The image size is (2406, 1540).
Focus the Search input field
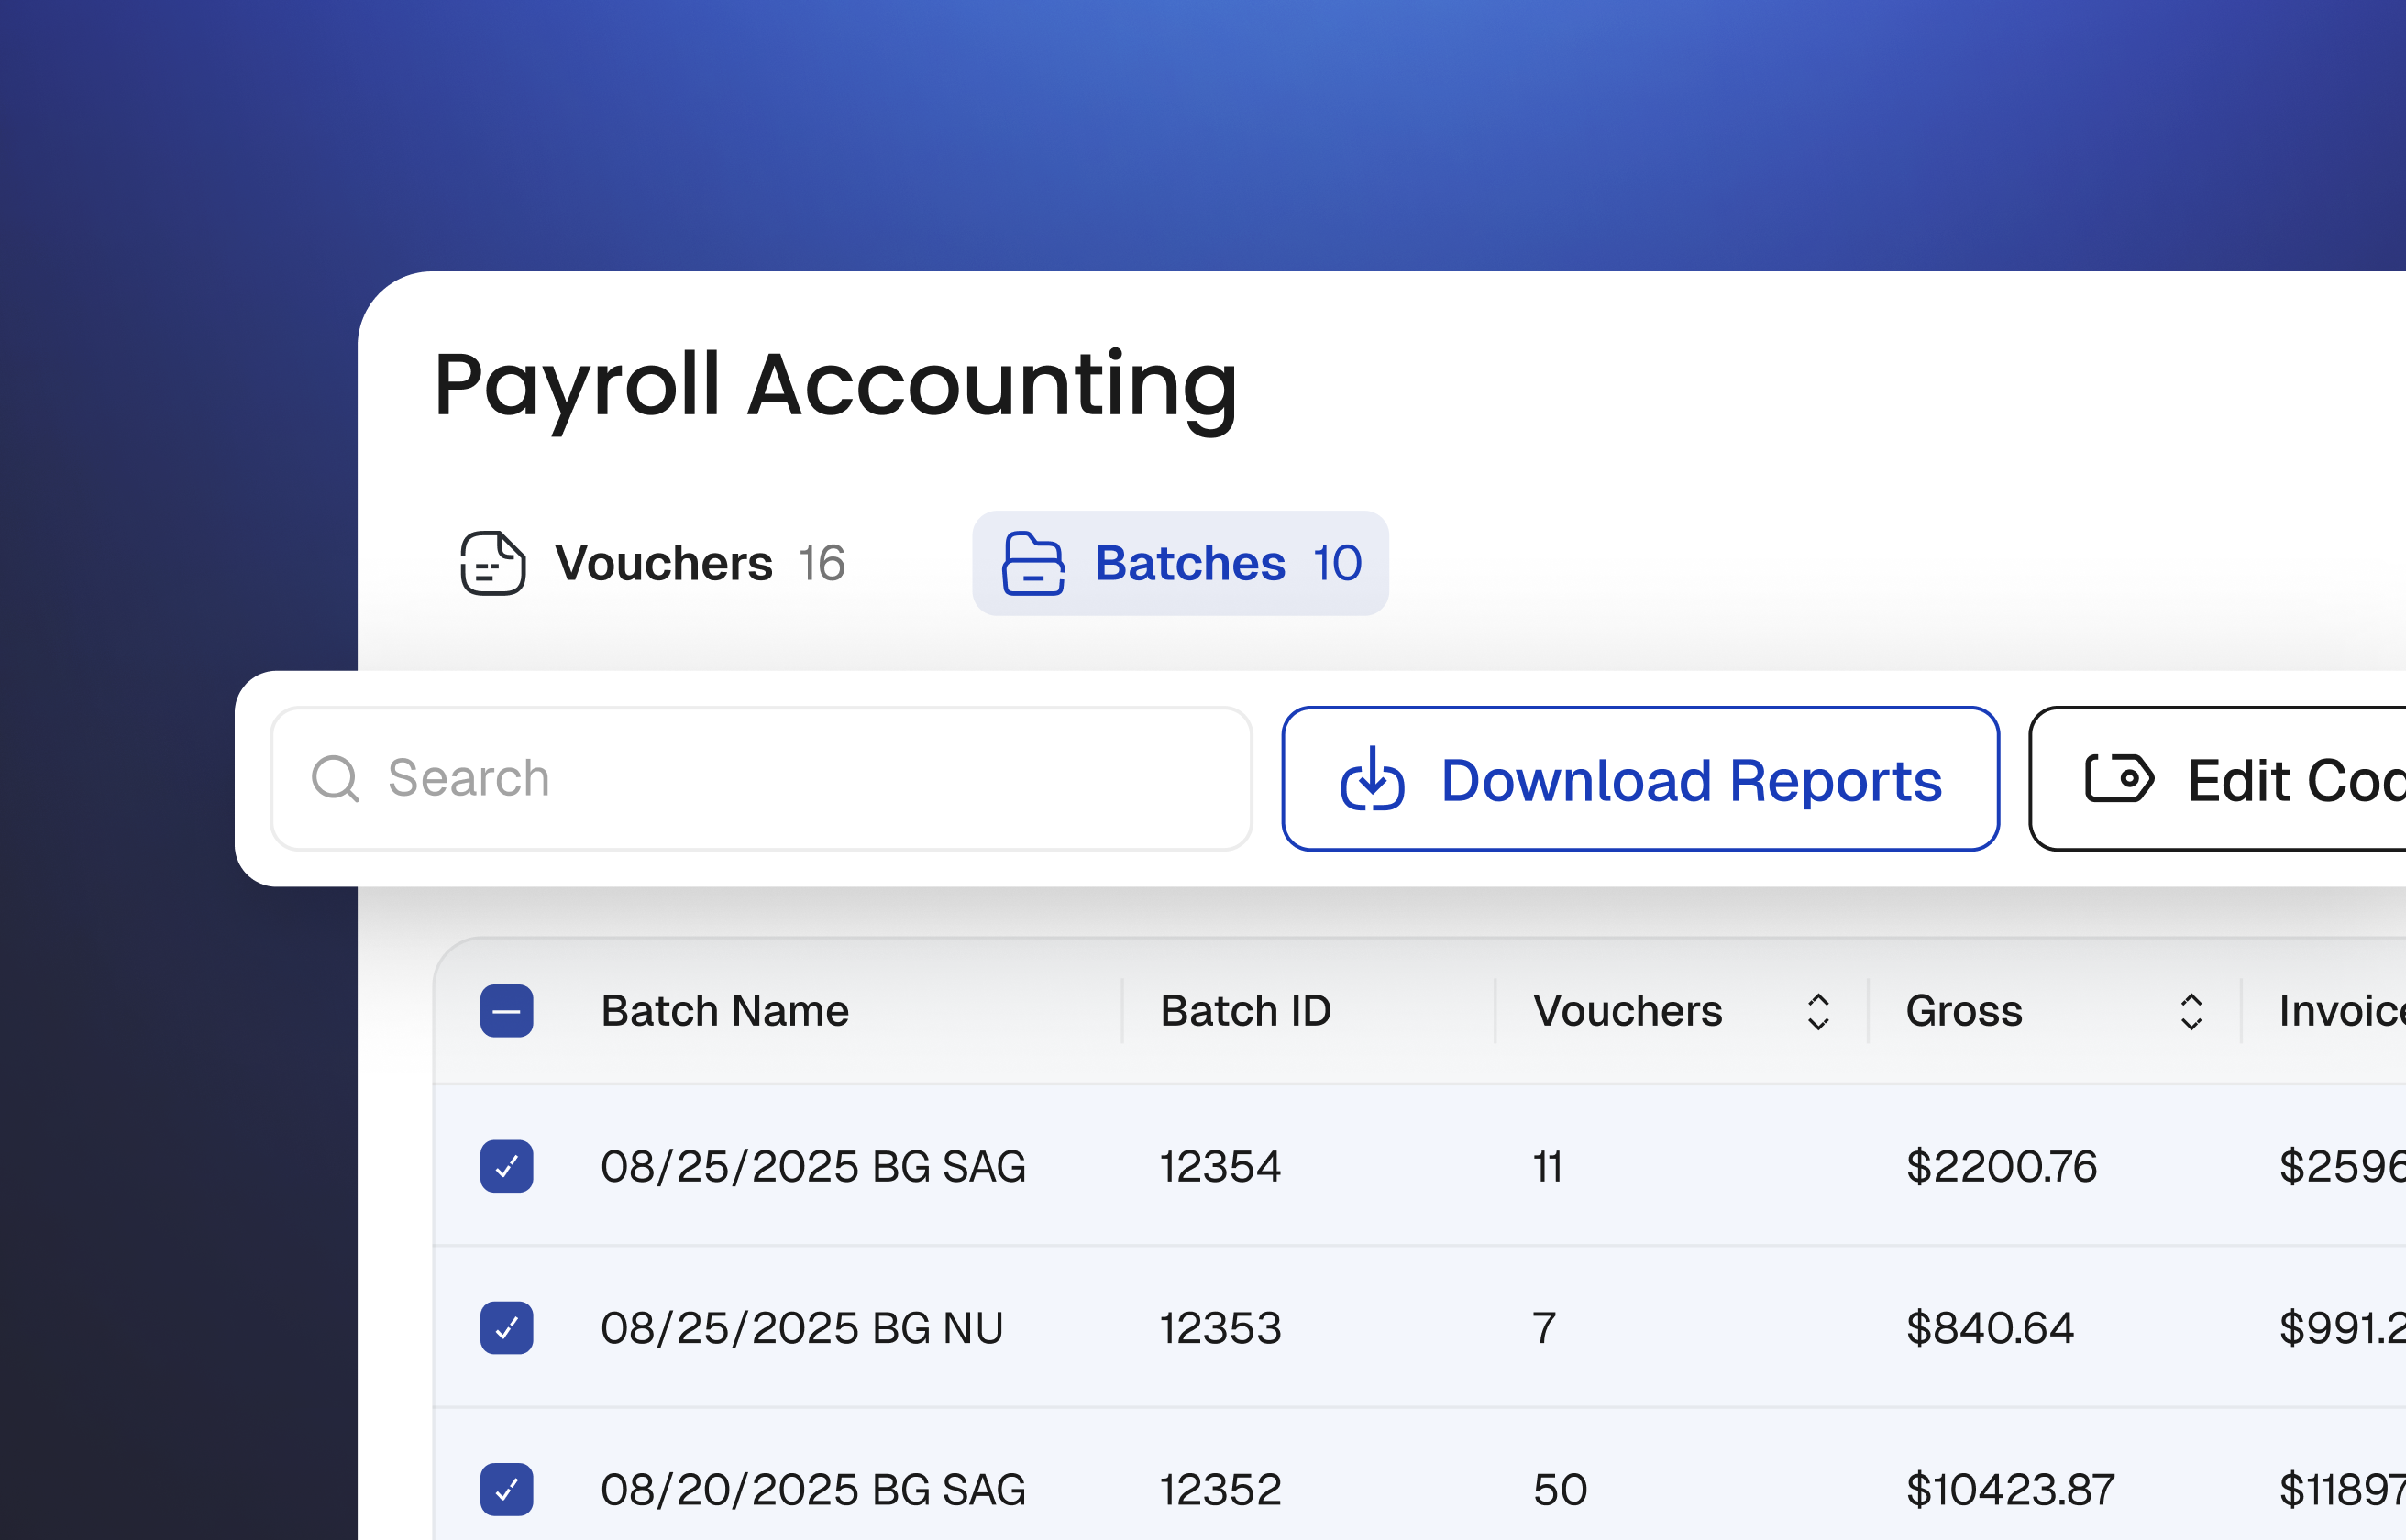[761, 779]
